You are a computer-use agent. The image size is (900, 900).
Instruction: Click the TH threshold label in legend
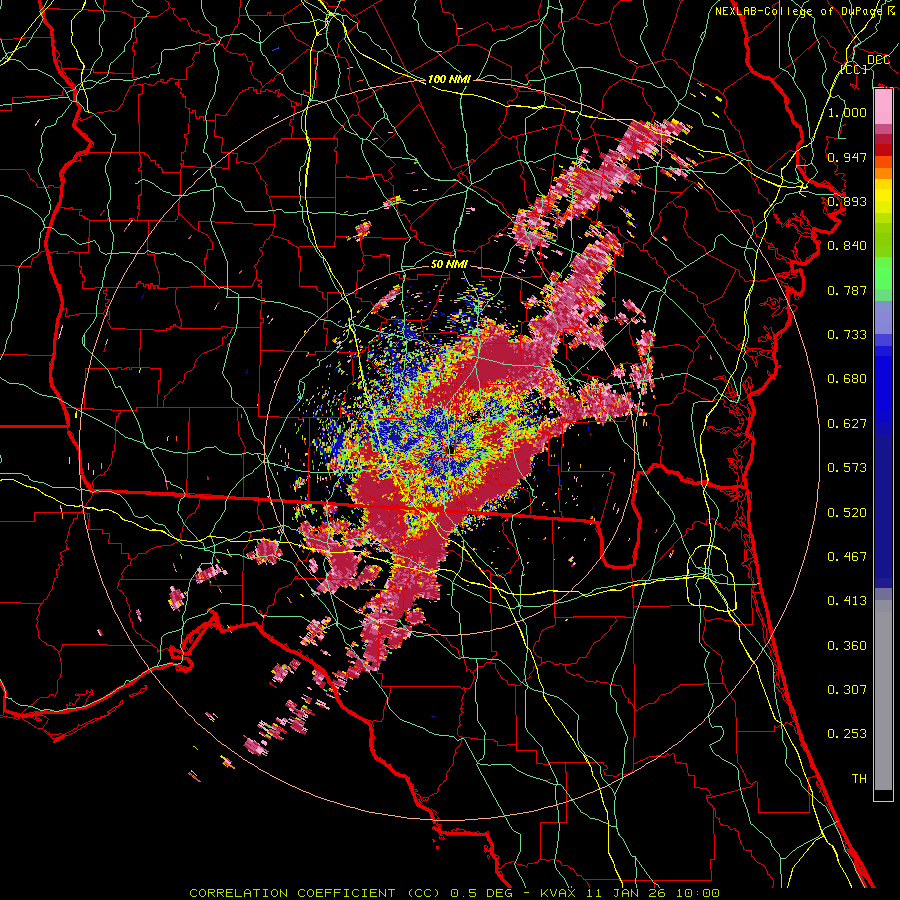pos(859,779)
